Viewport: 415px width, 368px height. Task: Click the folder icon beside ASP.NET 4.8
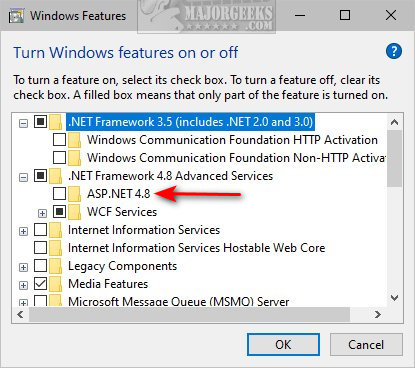tap(75, 194)
